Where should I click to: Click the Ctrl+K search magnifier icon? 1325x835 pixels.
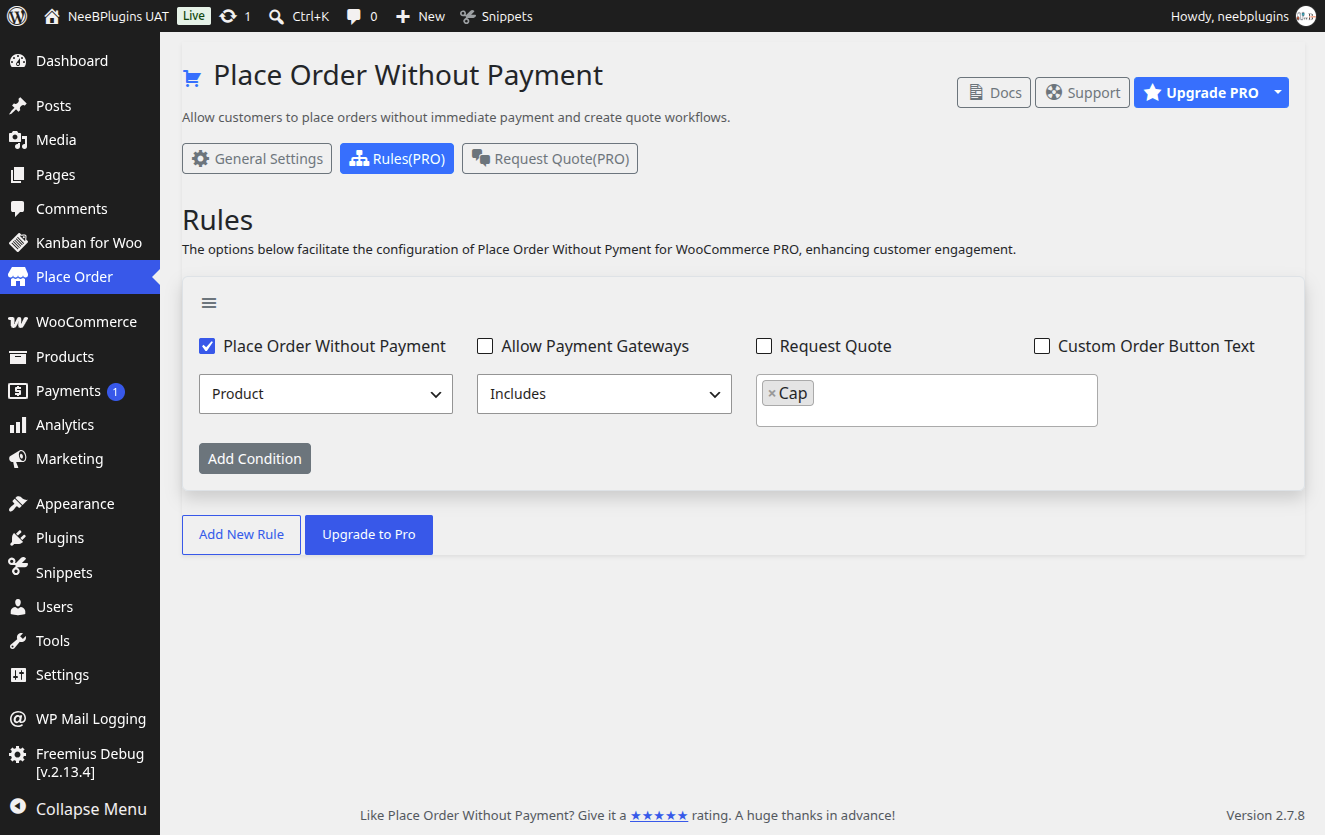(277, 16)
